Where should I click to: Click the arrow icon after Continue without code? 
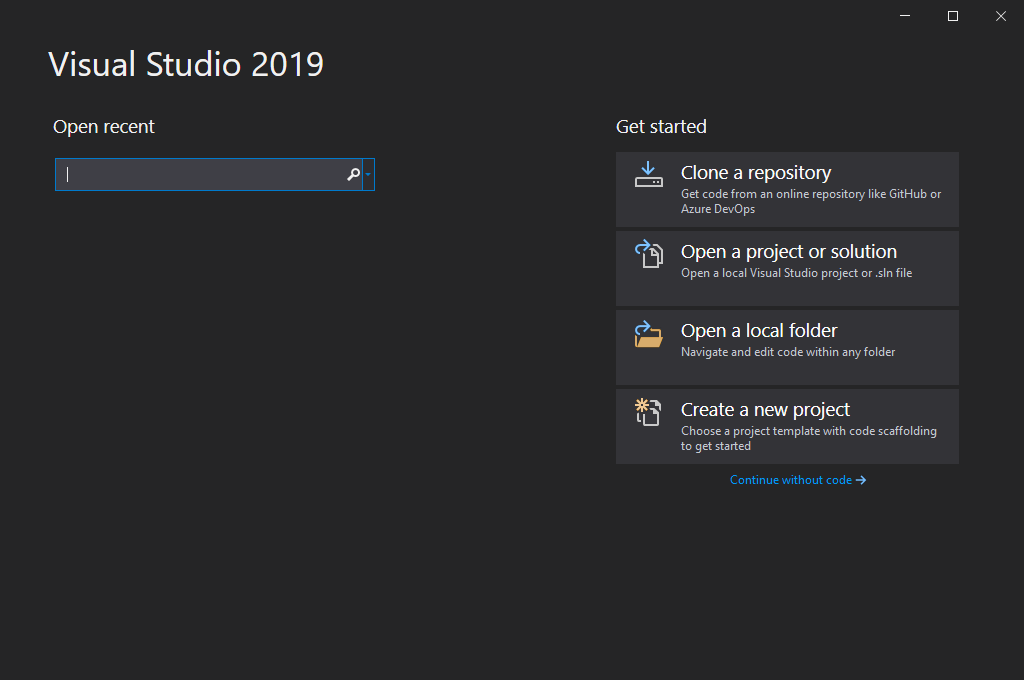(x=861, y=480)
